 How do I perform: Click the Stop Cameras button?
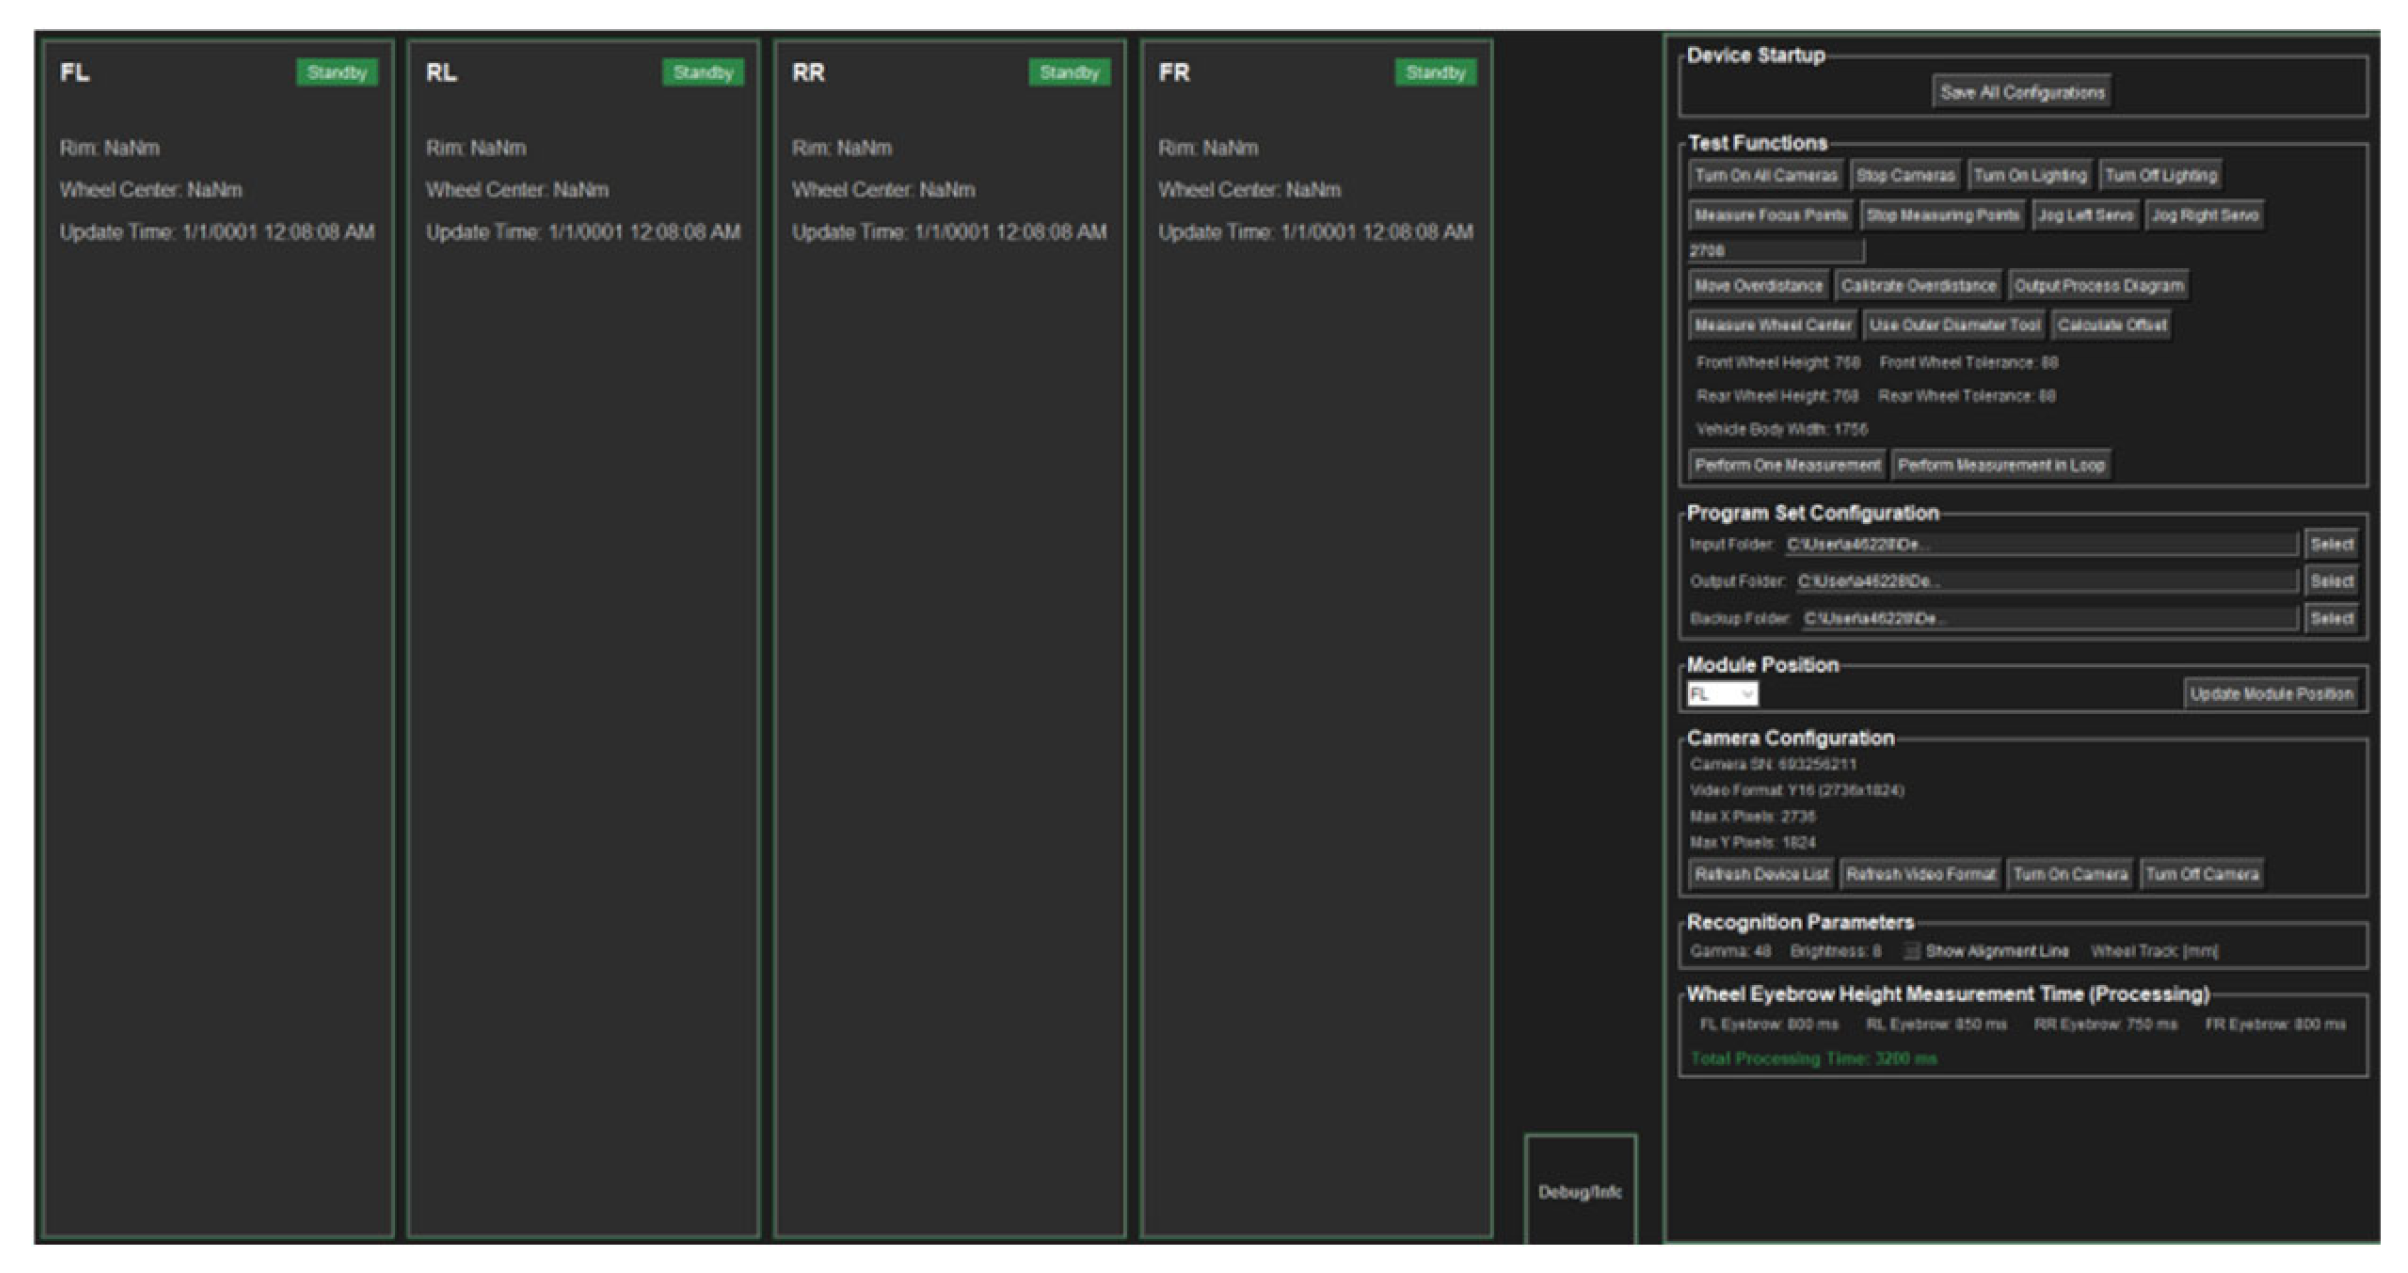coord(1905,176)
